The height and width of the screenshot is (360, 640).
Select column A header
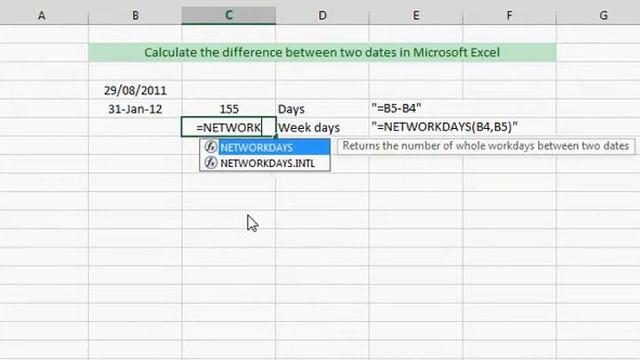(x=42, y=16)
